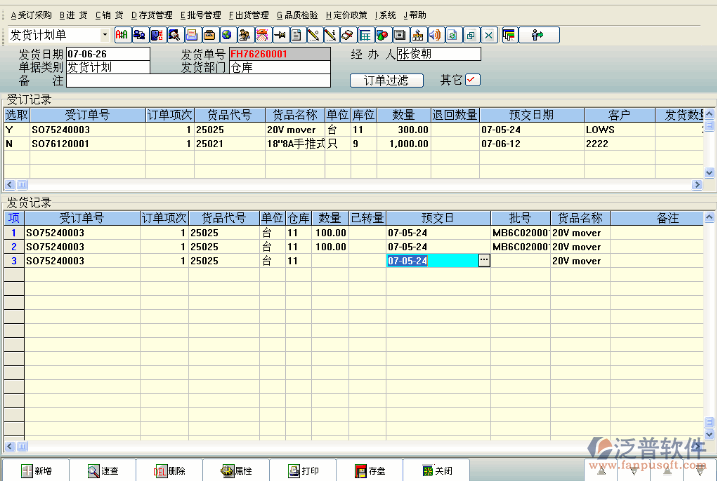Toggle the Y selection for order SO75240003
Screen dimensions: 717x481
(x=10, y=129)
